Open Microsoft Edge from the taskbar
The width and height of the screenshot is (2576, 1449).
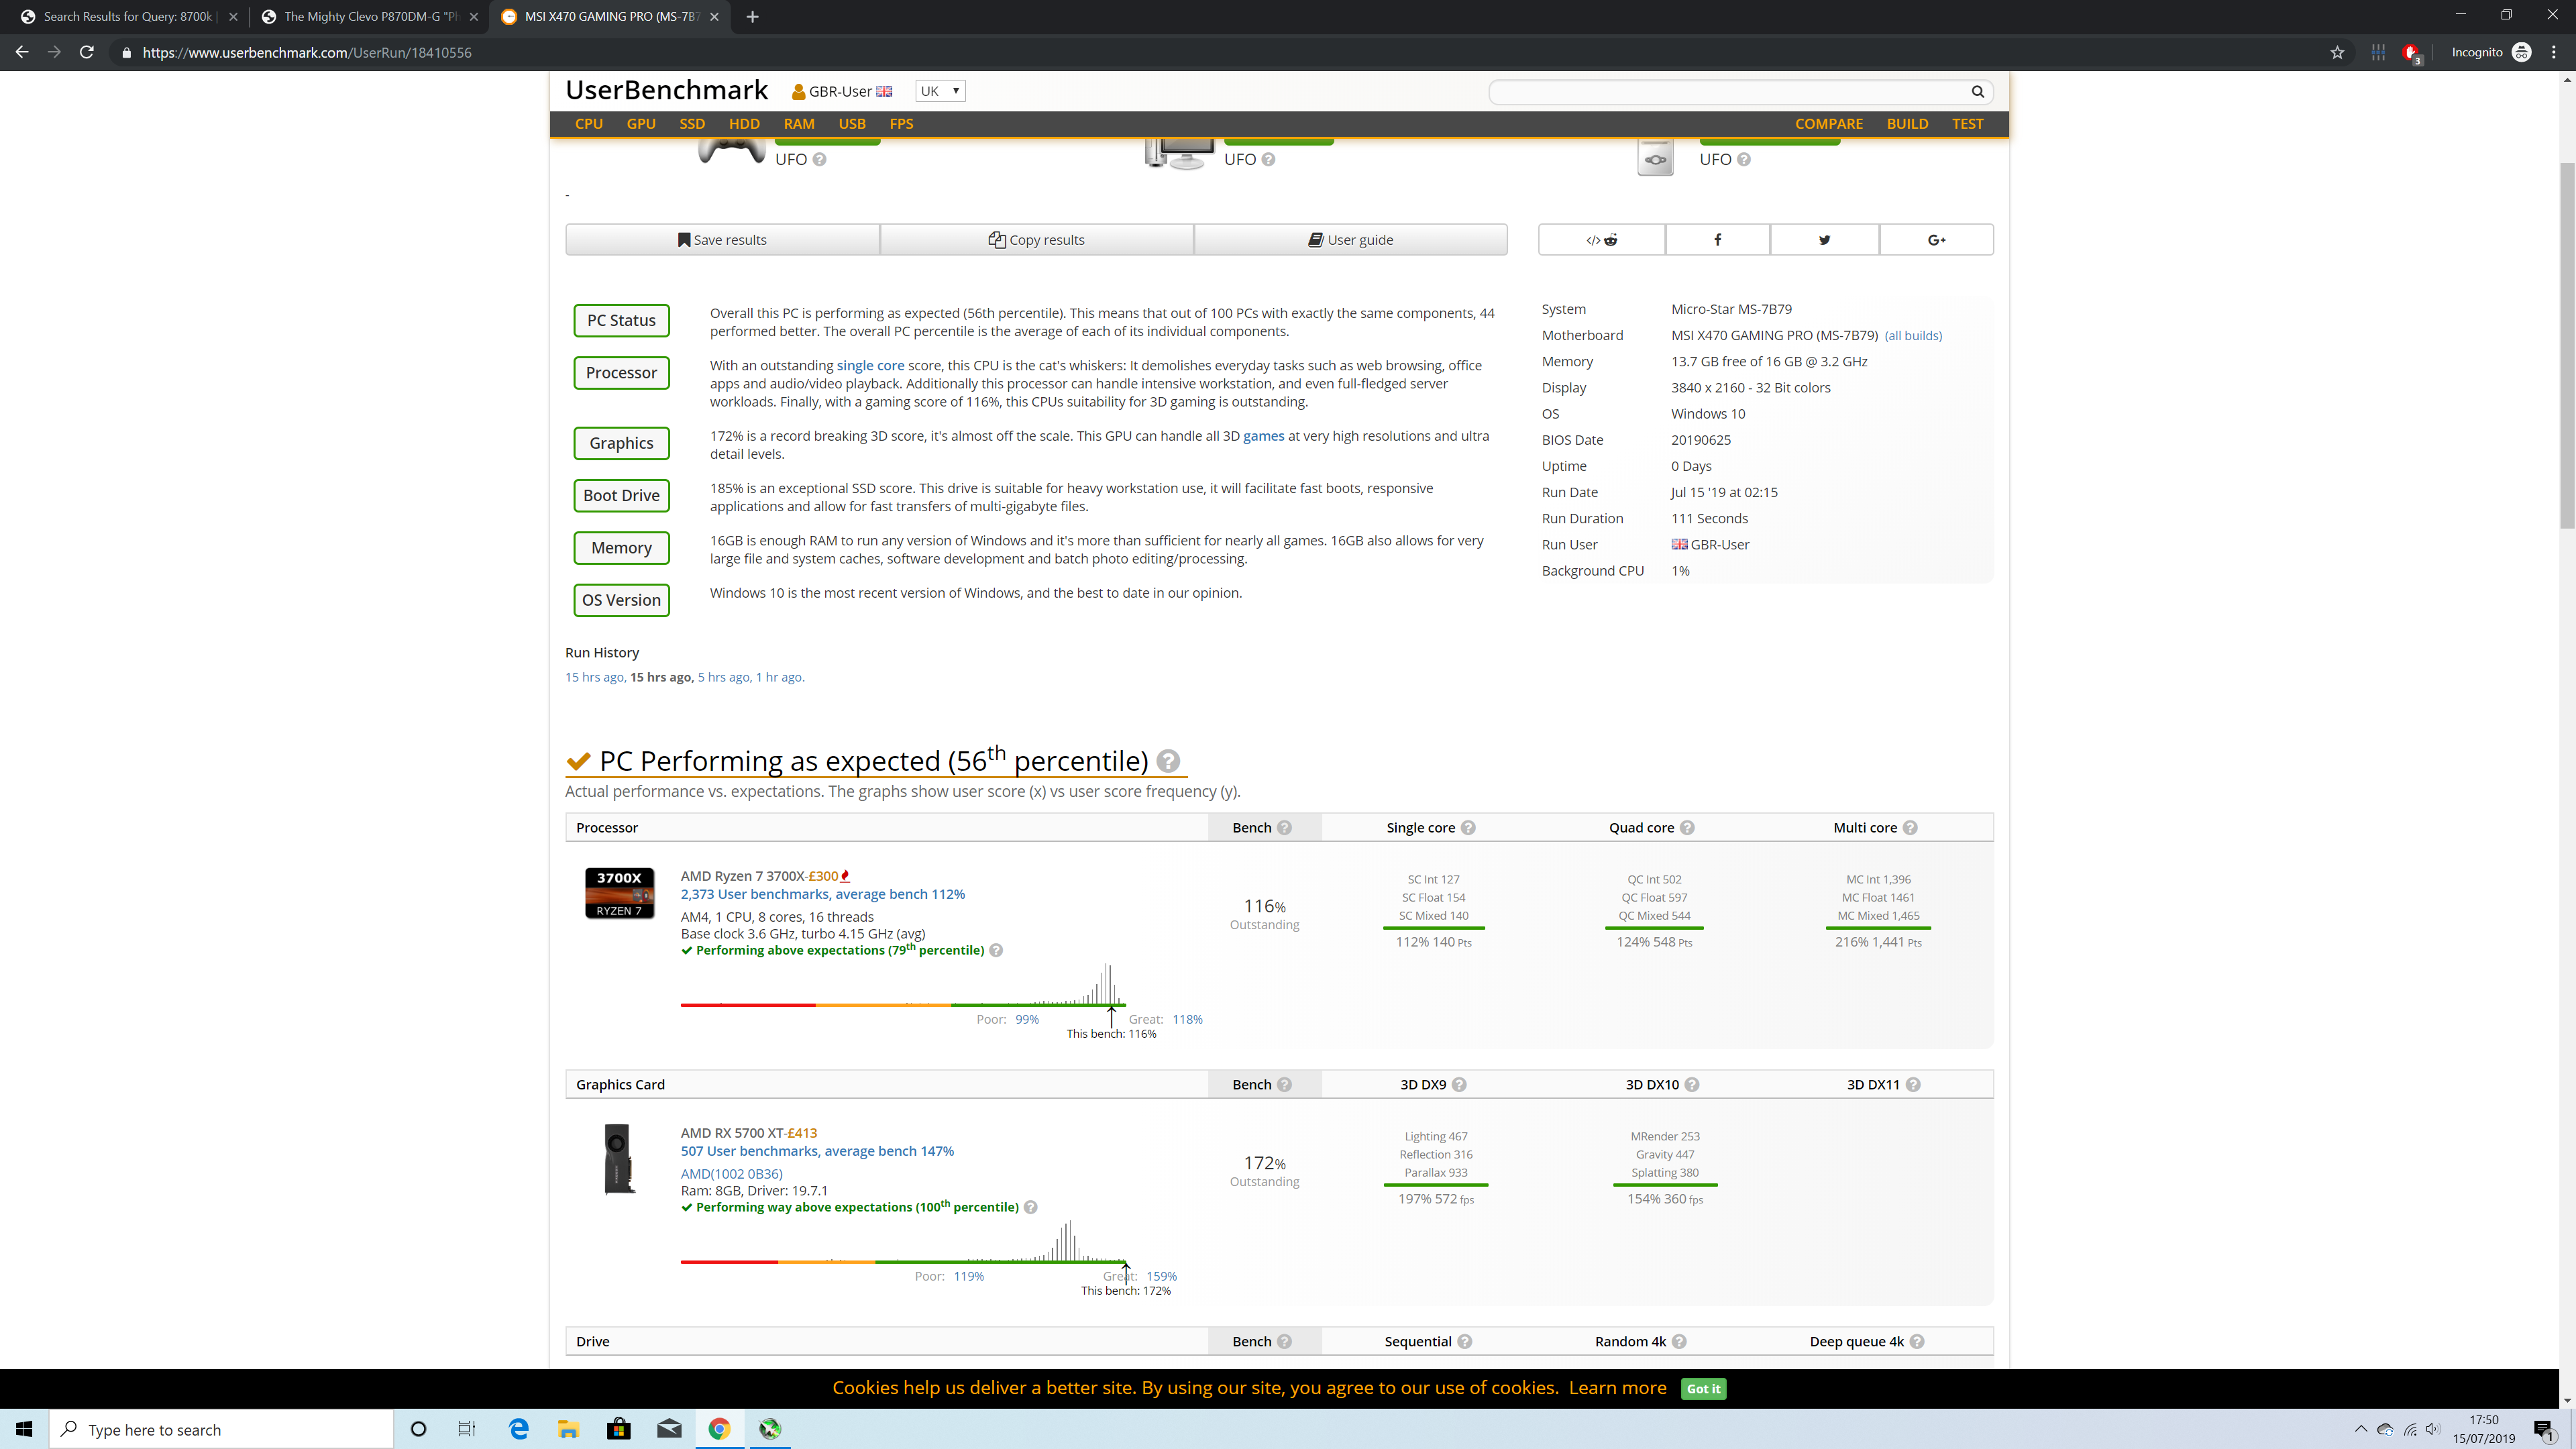(x=518, y=1429)
